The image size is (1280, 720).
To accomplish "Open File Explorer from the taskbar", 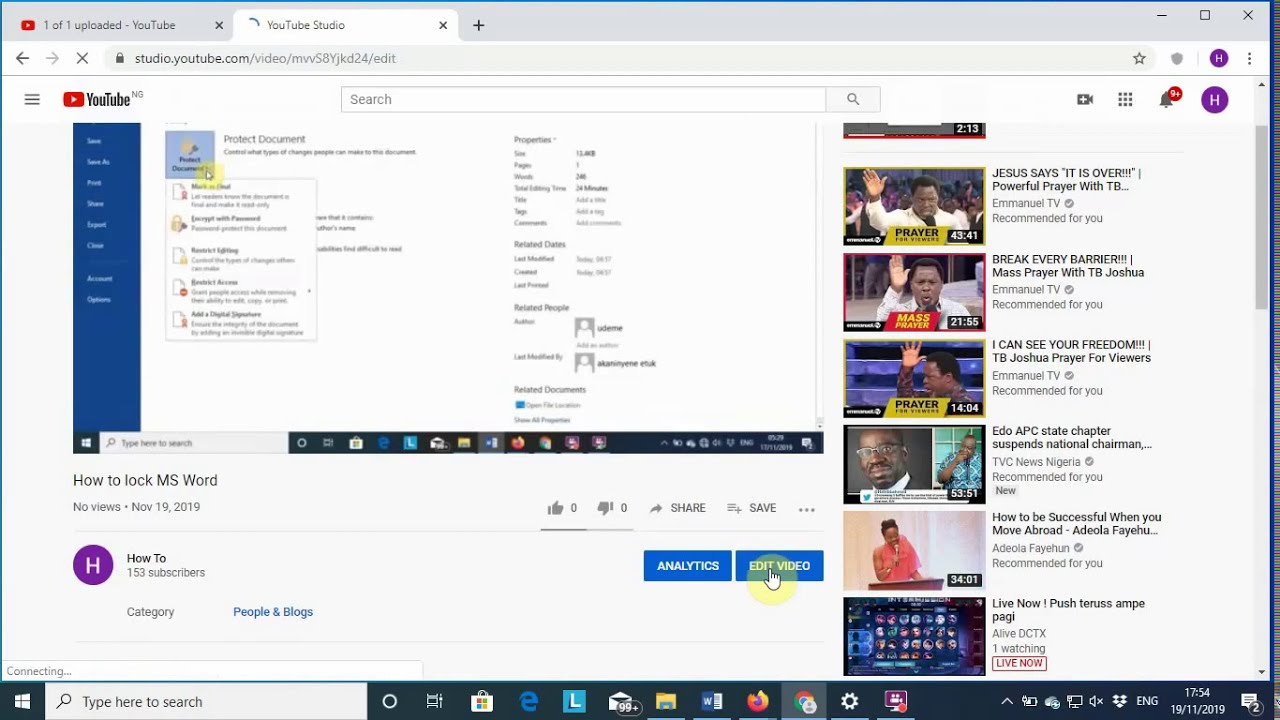I will coord(666,701).
